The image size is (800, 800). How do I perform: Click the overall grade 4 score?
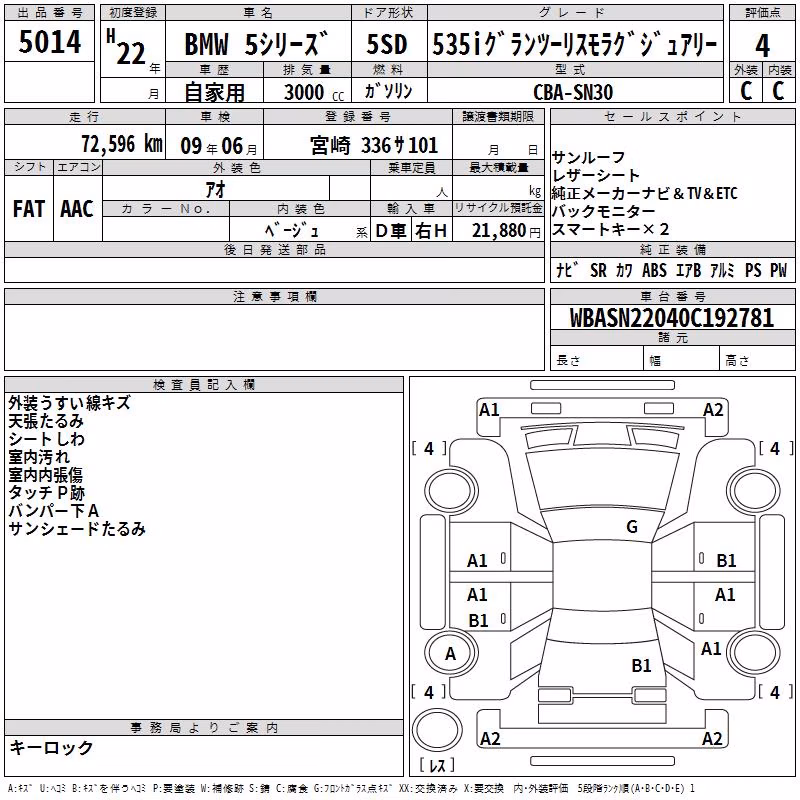pos(762,45)
